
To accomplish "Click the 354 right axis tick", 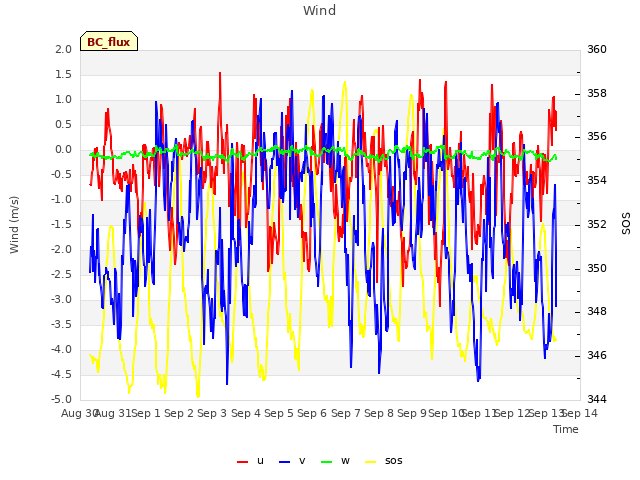I will coord(597,180).
